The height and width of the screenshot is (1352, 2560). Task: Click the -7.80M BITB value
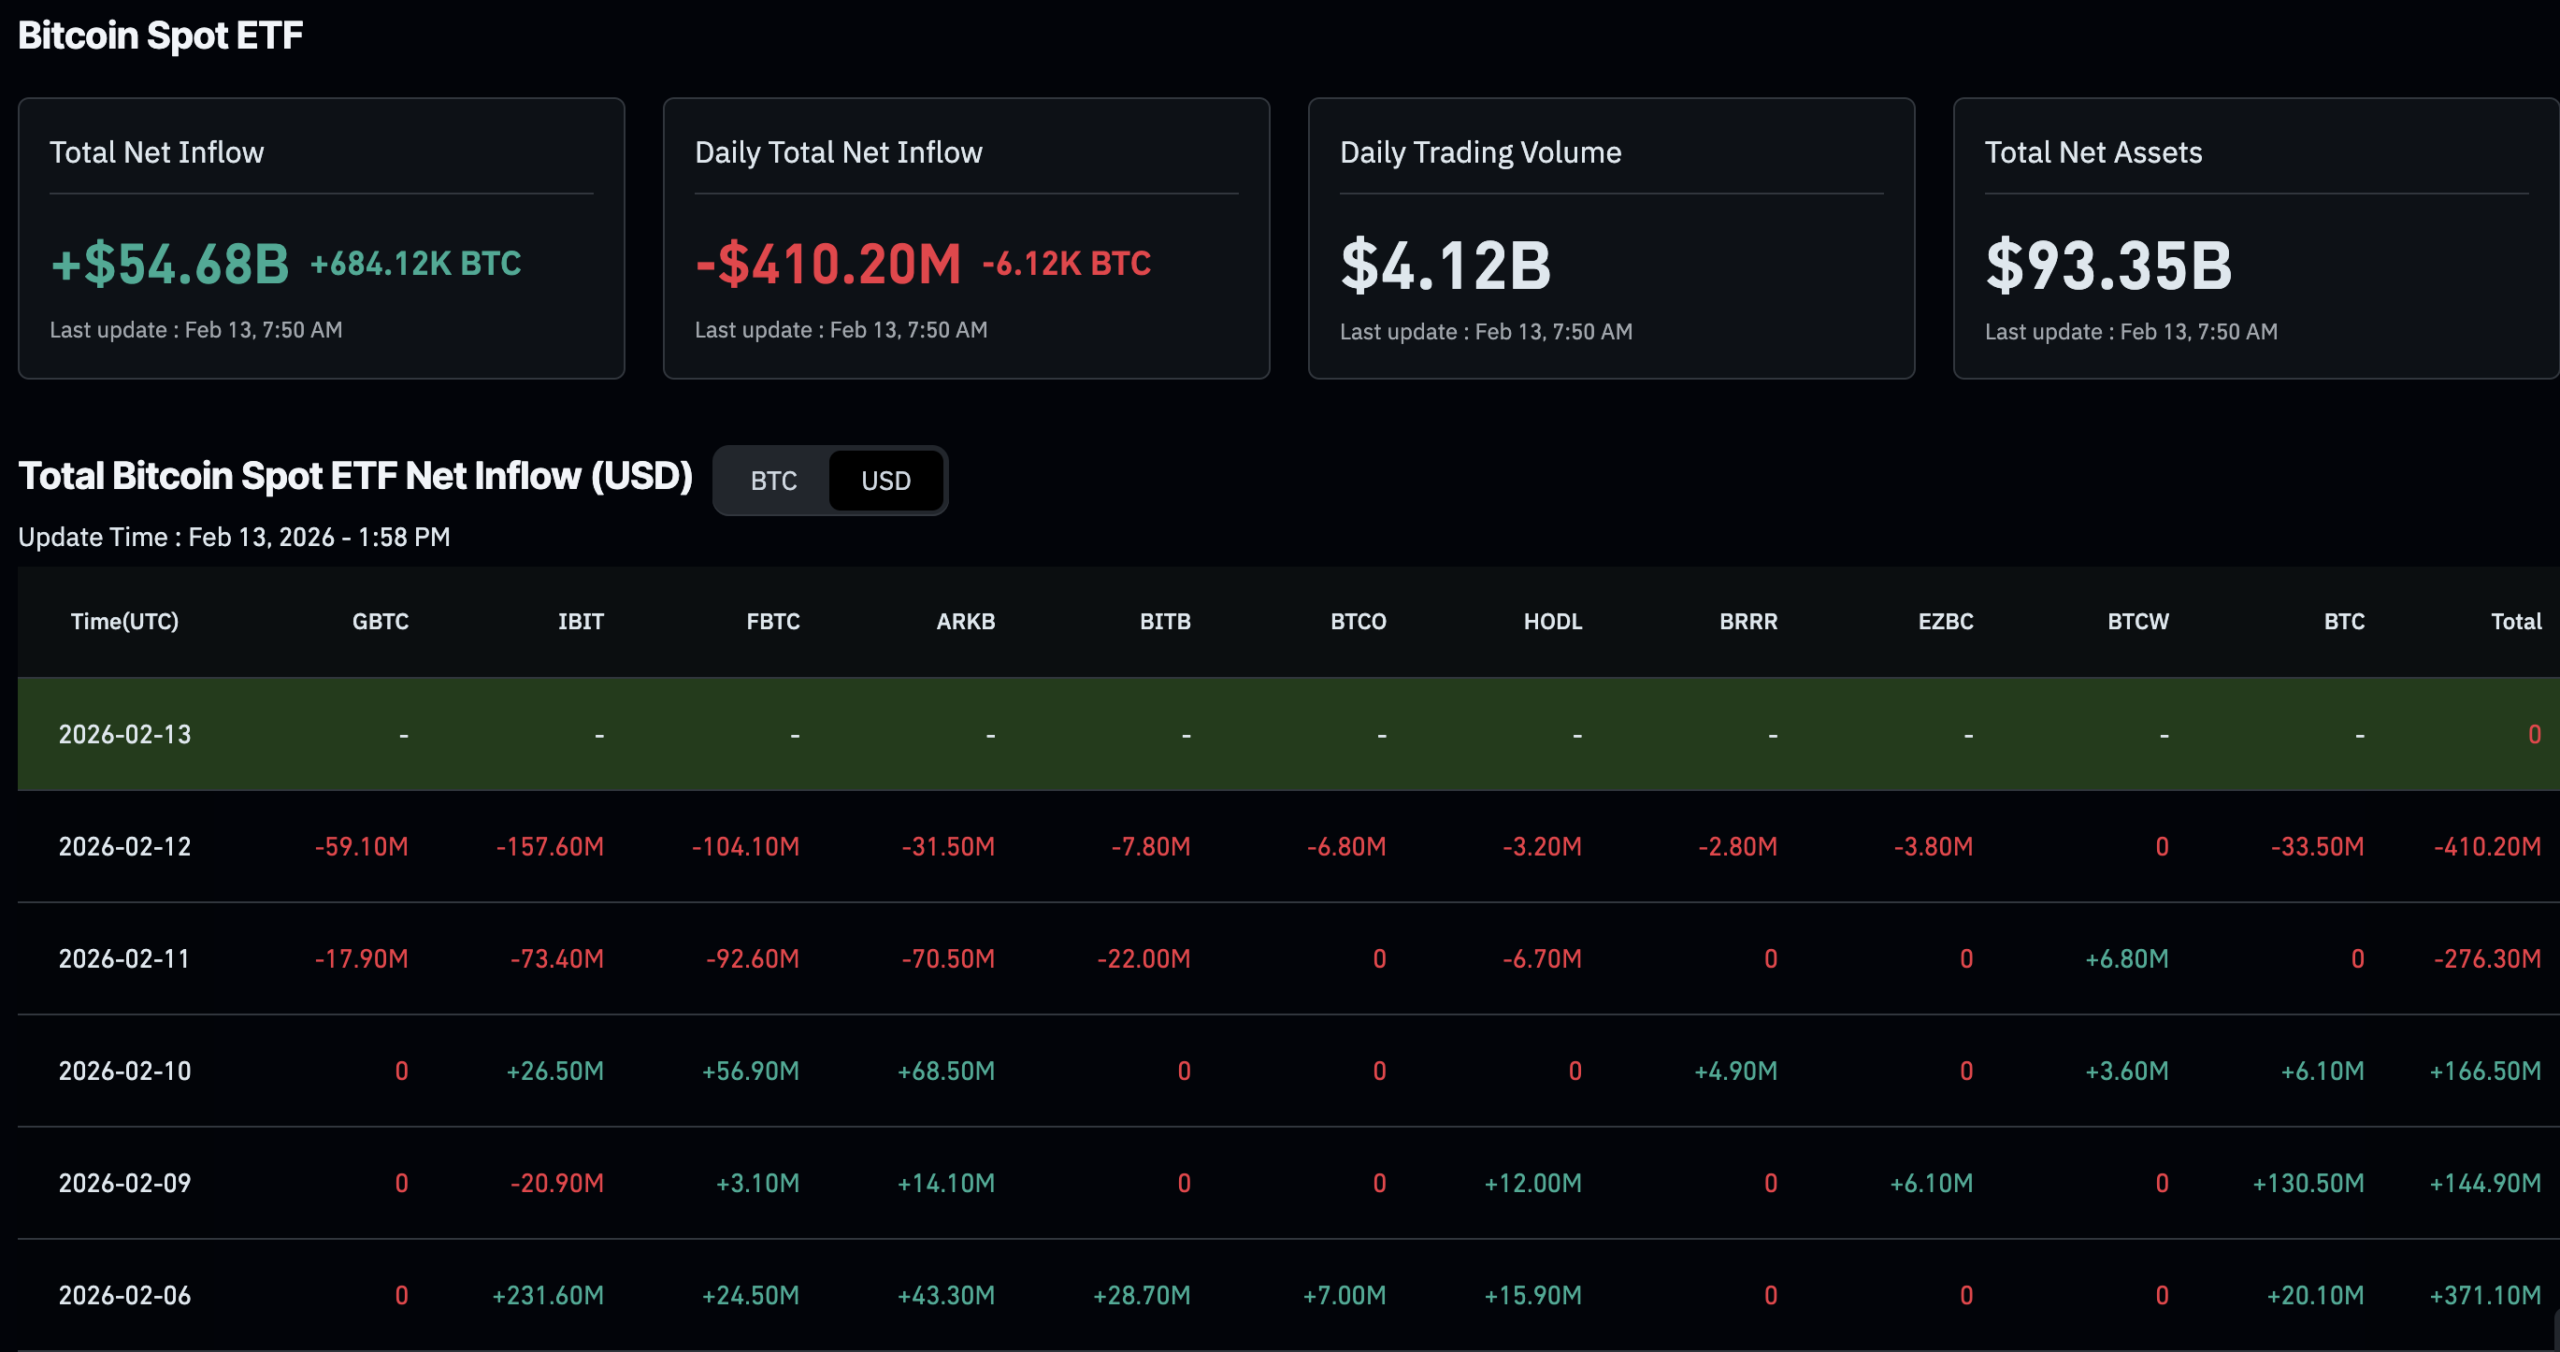1151,846
